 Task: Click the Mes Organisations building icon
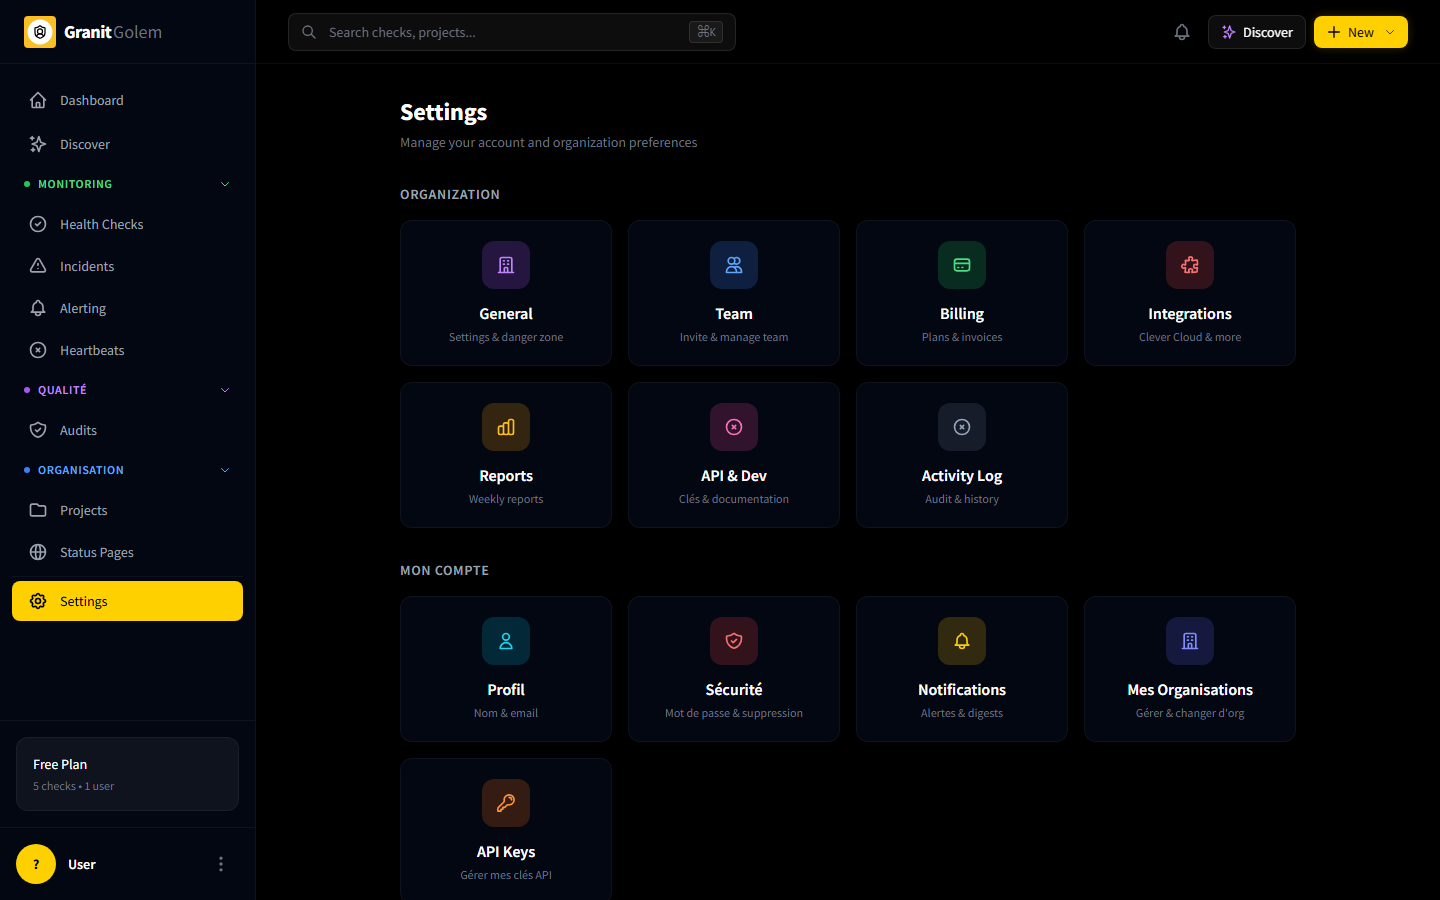[x=1190, y=641]
